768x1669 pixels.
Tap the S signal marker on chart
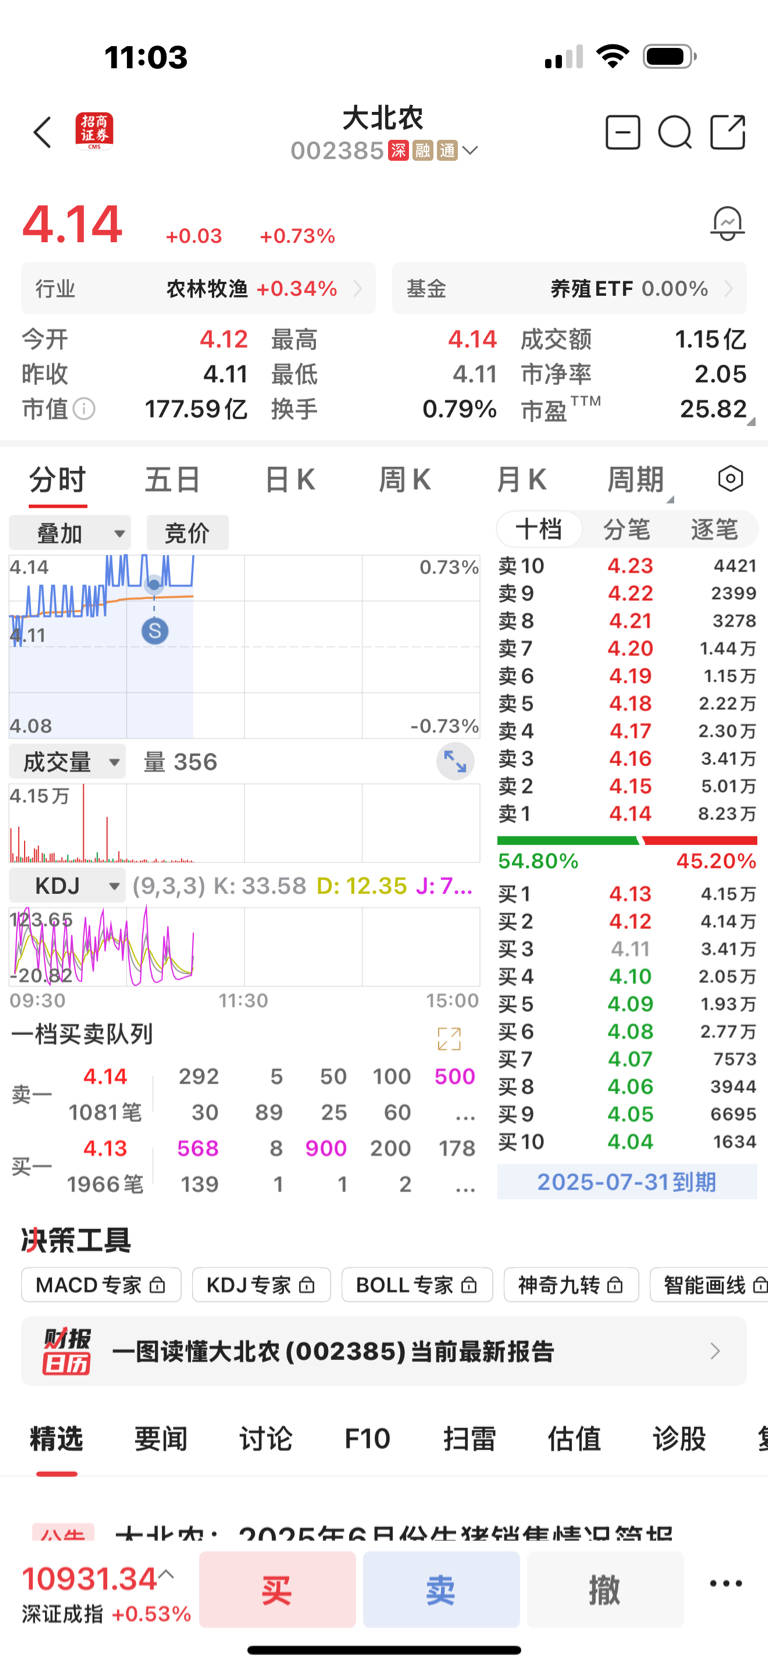pos(154,631)
